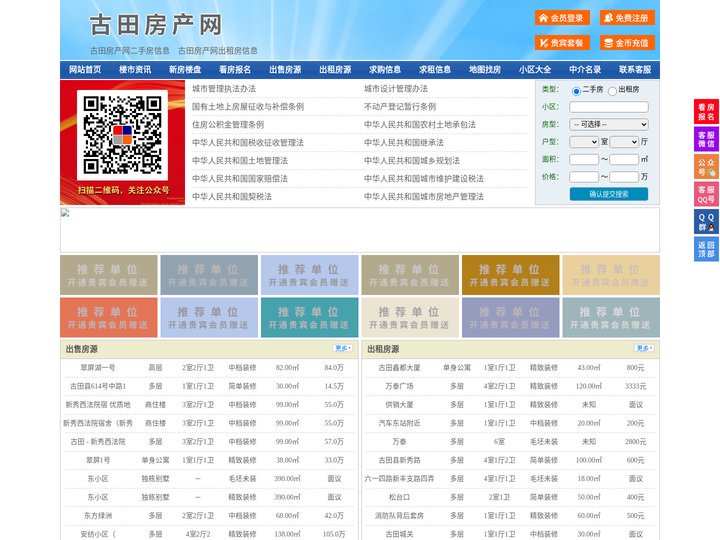The width and height of the screenshot is (720, 540).
Task: Open the 贵宾套餐 VIP package button
Action: click(x=562, y=43)
